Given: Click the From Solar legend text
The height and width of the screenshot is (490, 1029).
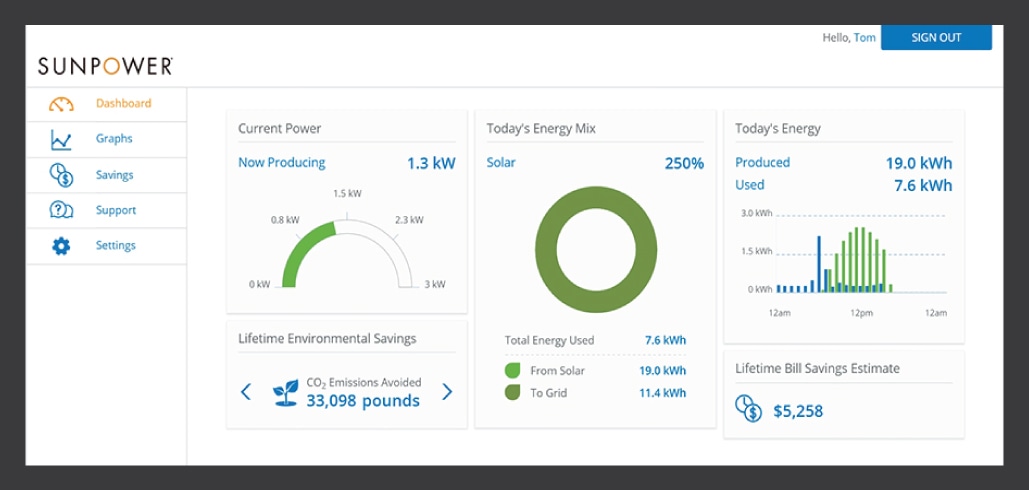Looking at the screenshot, I should pyautogui.click(x=557, y=371).
